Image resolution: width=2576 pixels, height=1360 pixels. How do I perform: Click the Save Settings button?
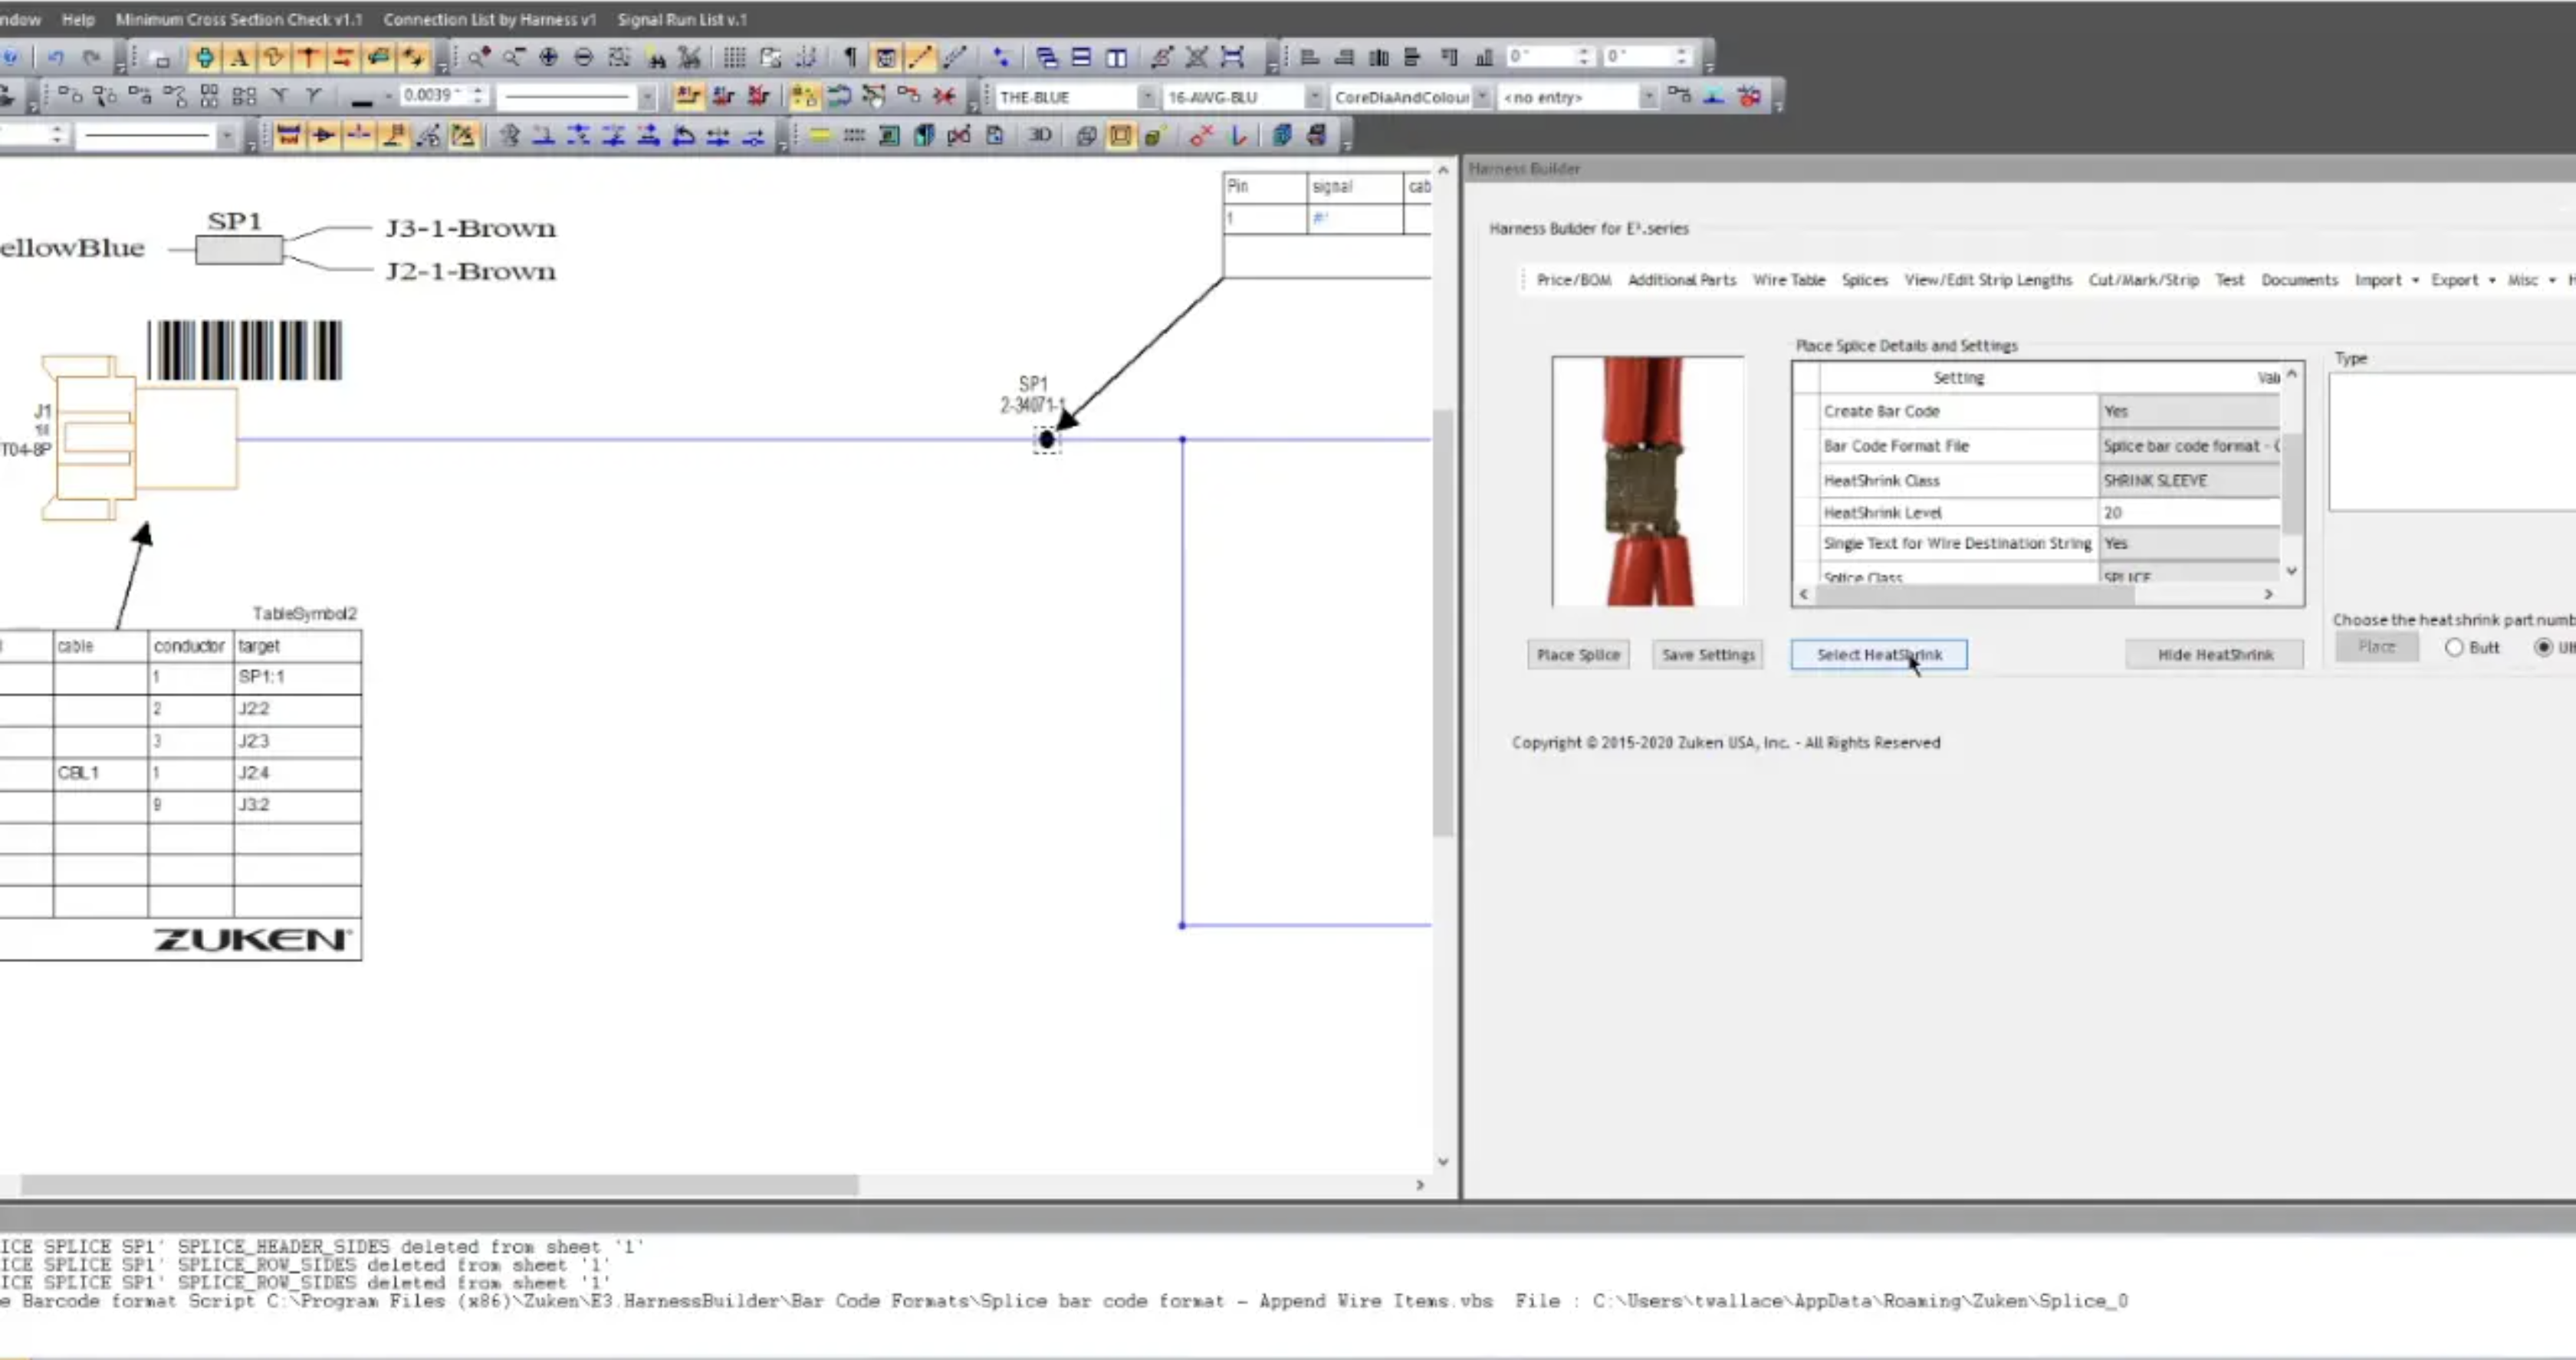pos(1708,654)
